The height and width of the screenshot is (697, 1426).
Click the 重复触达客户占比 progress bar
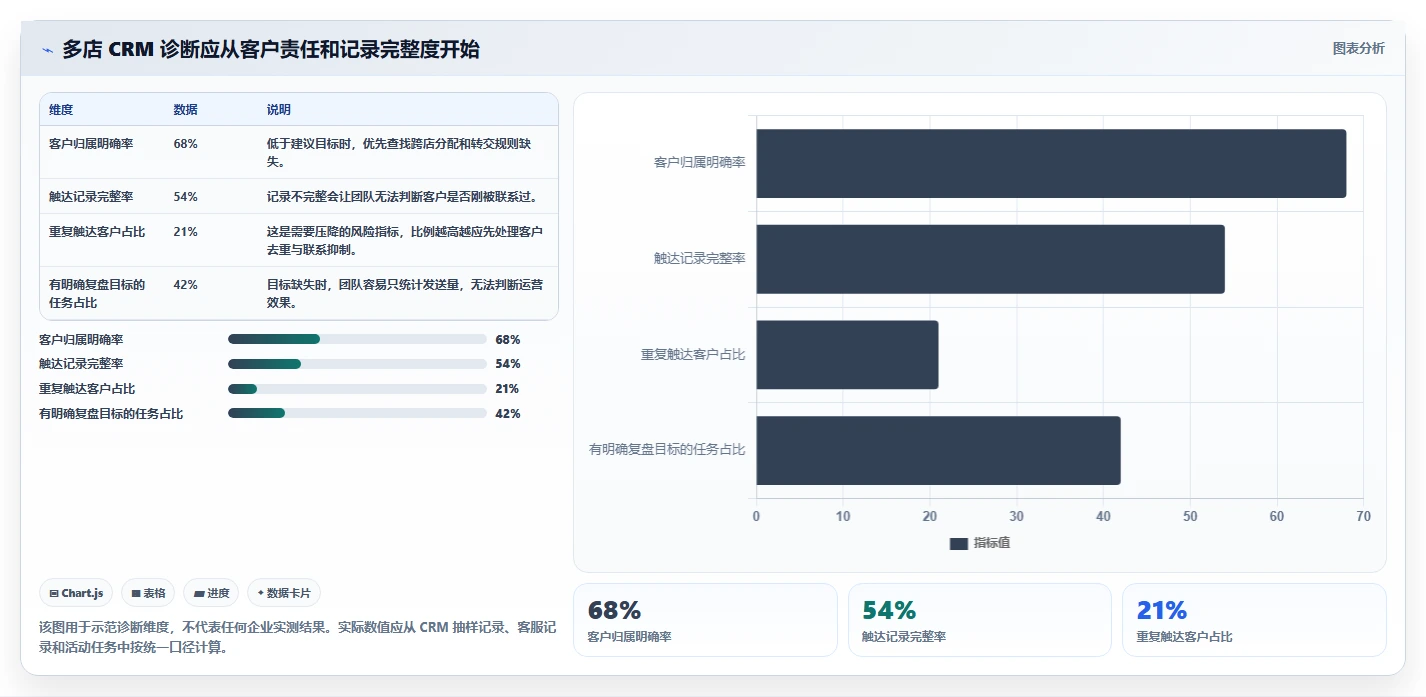tap(357, 389)
